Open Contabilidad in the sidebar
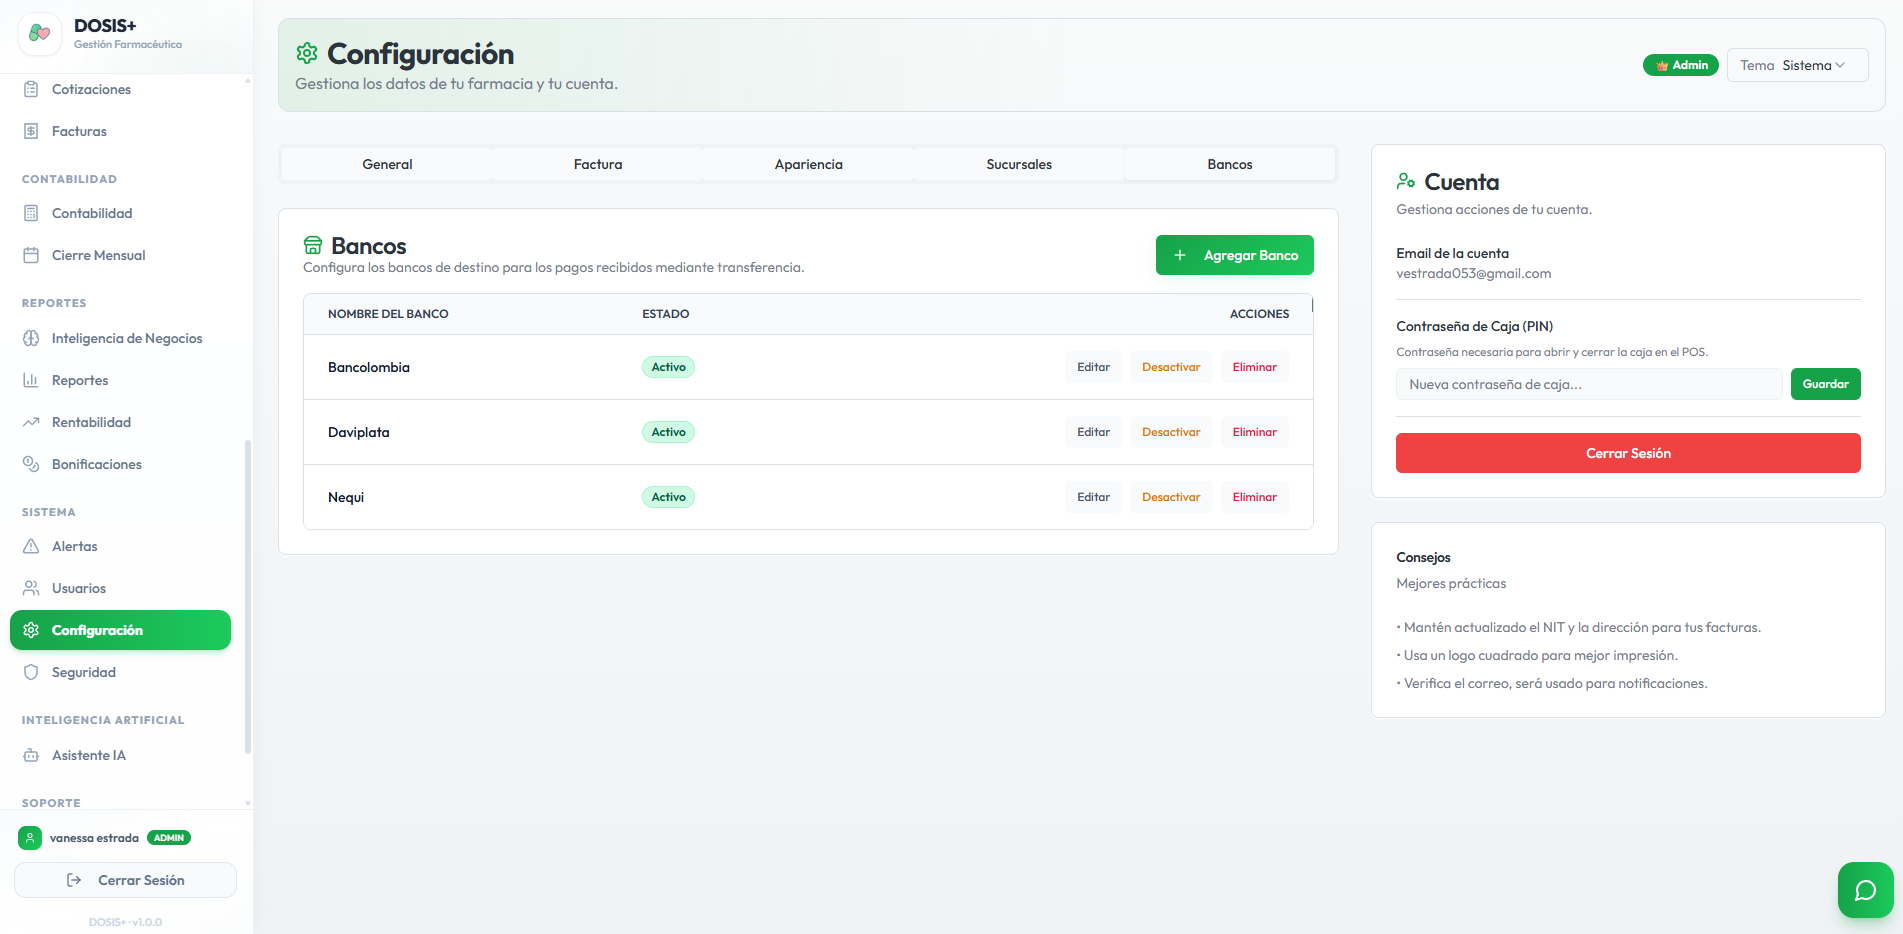The height and width of the screenshot is (934, 1903). [120, 213]
